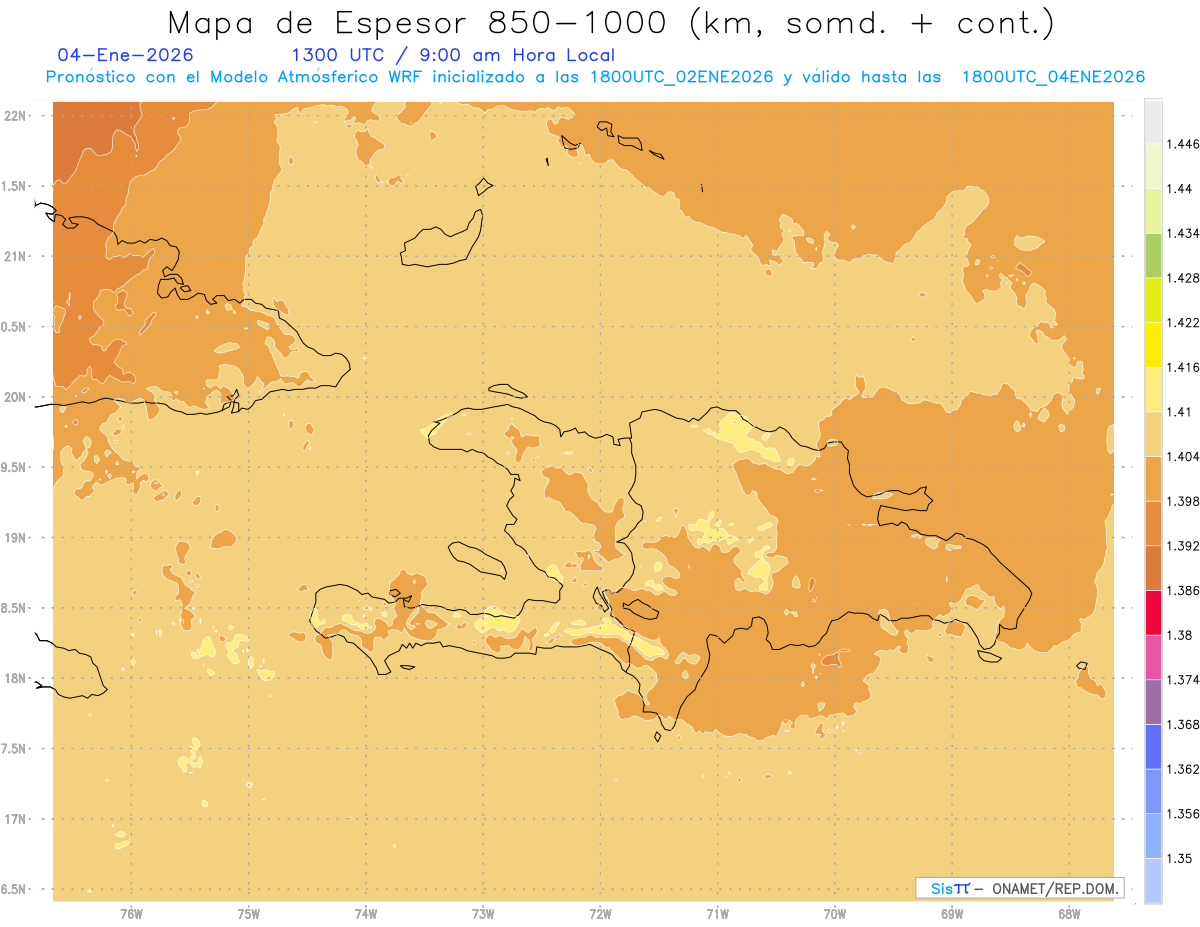Pick the green colorbar segment between 1.434 and 1.428
The width and height of the screenshot is (1200, 927).
point(1153,255)
